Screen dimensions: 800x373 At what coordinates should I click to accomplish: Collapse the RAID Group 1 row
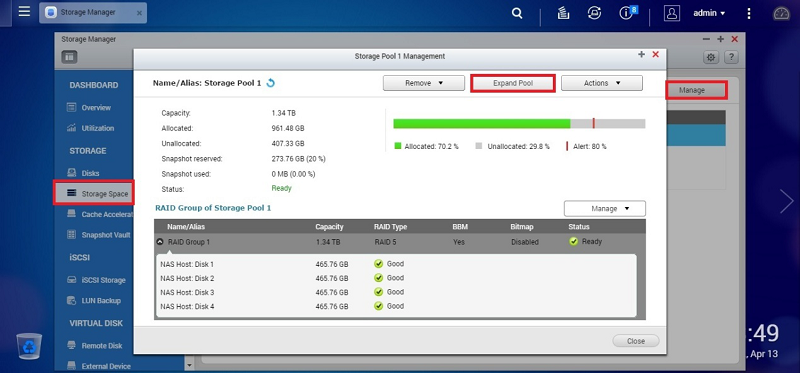160,242
